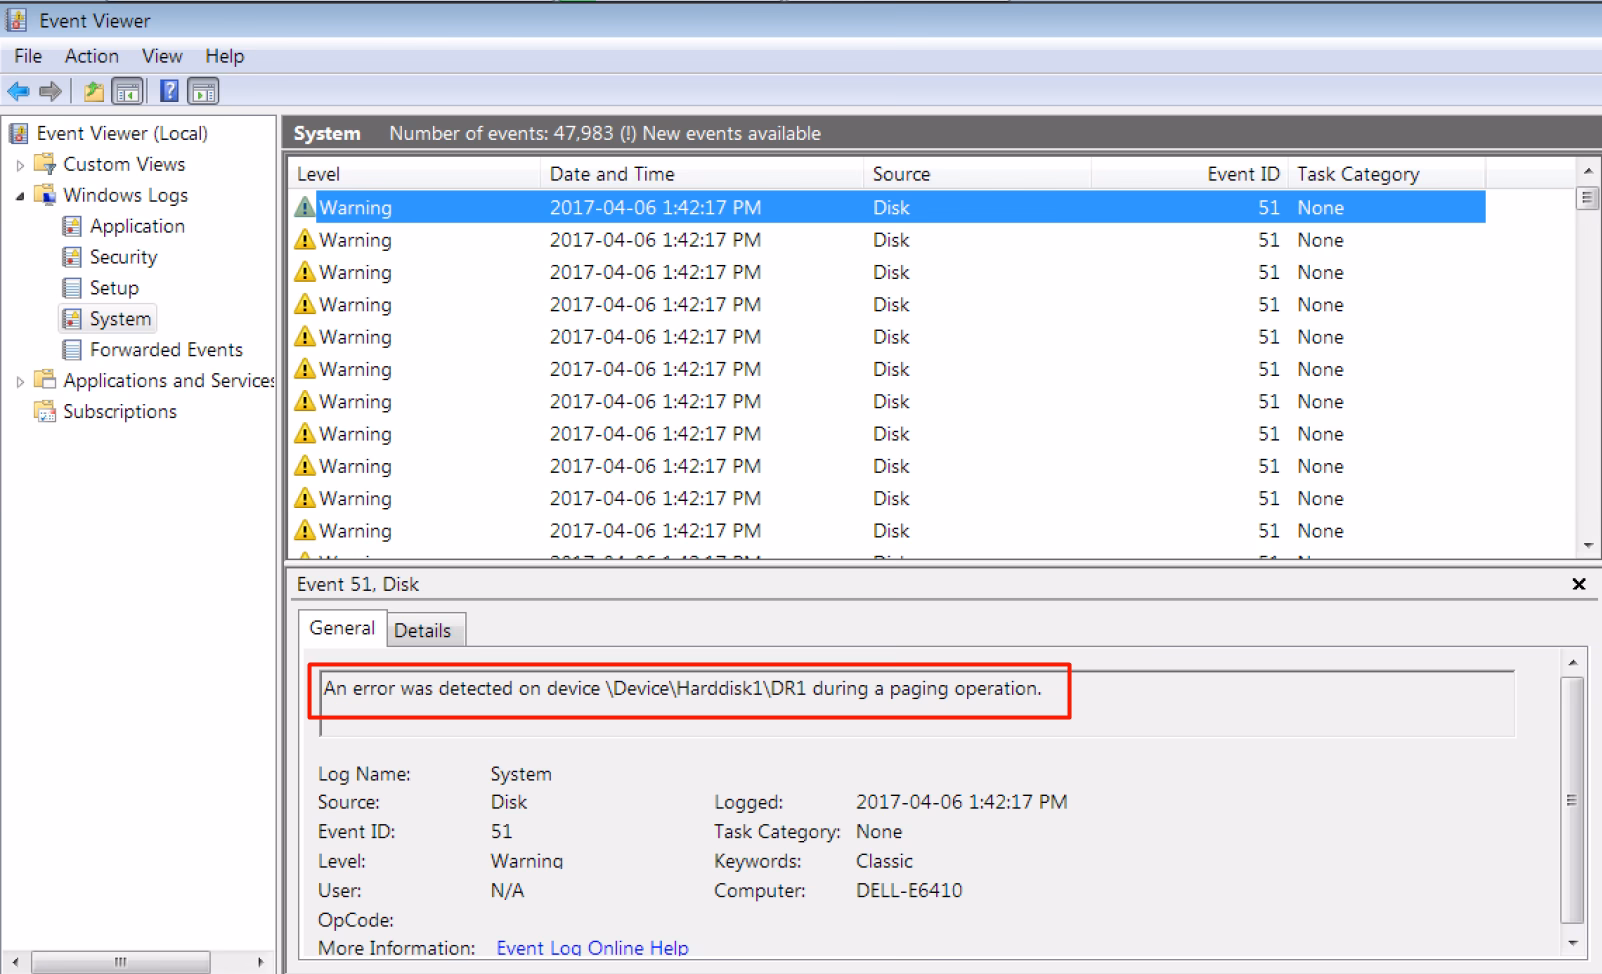The width and height of the screenshot is (1602, 974).
Task: Open the Action menu
Action: tap(91, 56)
